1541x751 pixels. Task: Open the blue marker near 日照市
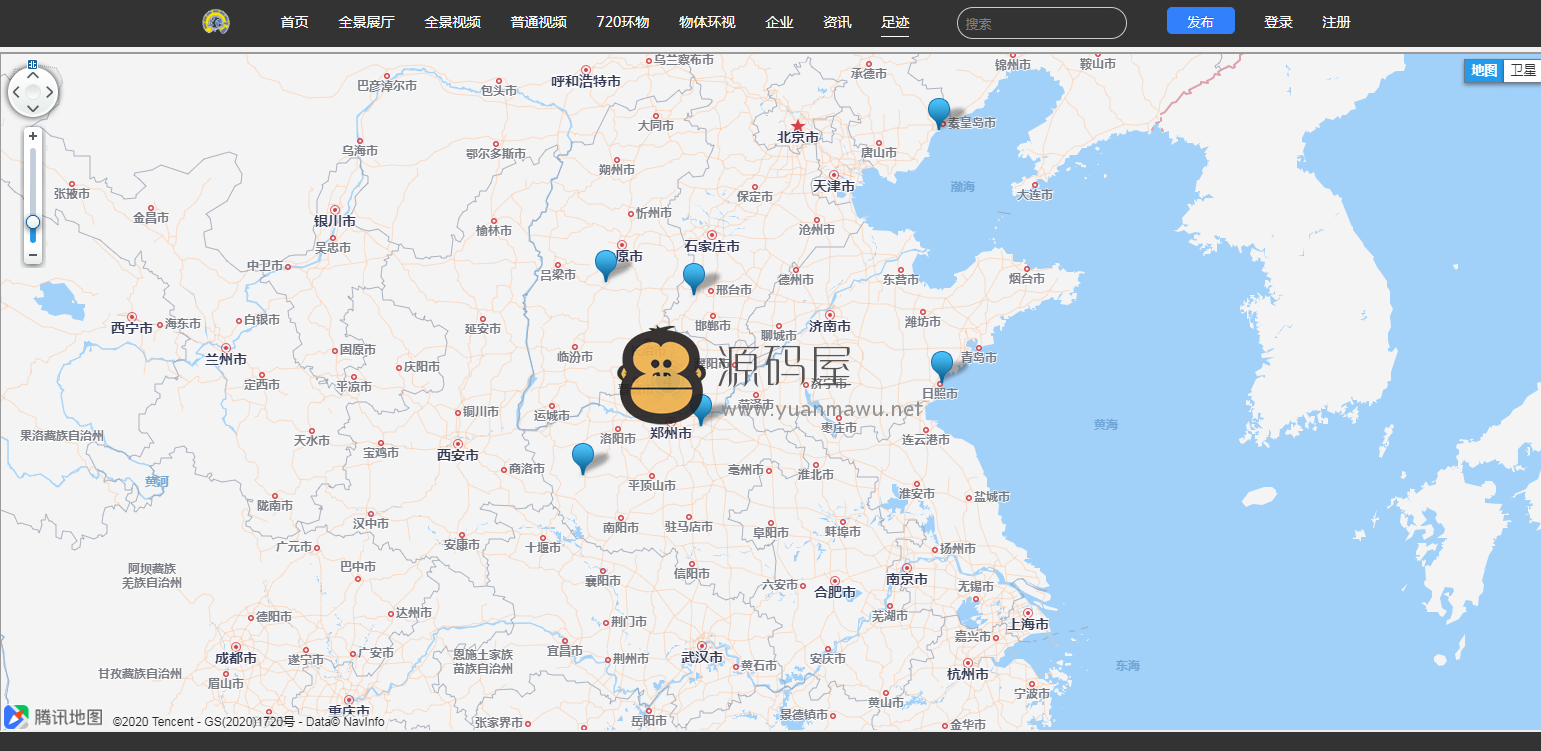click(942, 365)
